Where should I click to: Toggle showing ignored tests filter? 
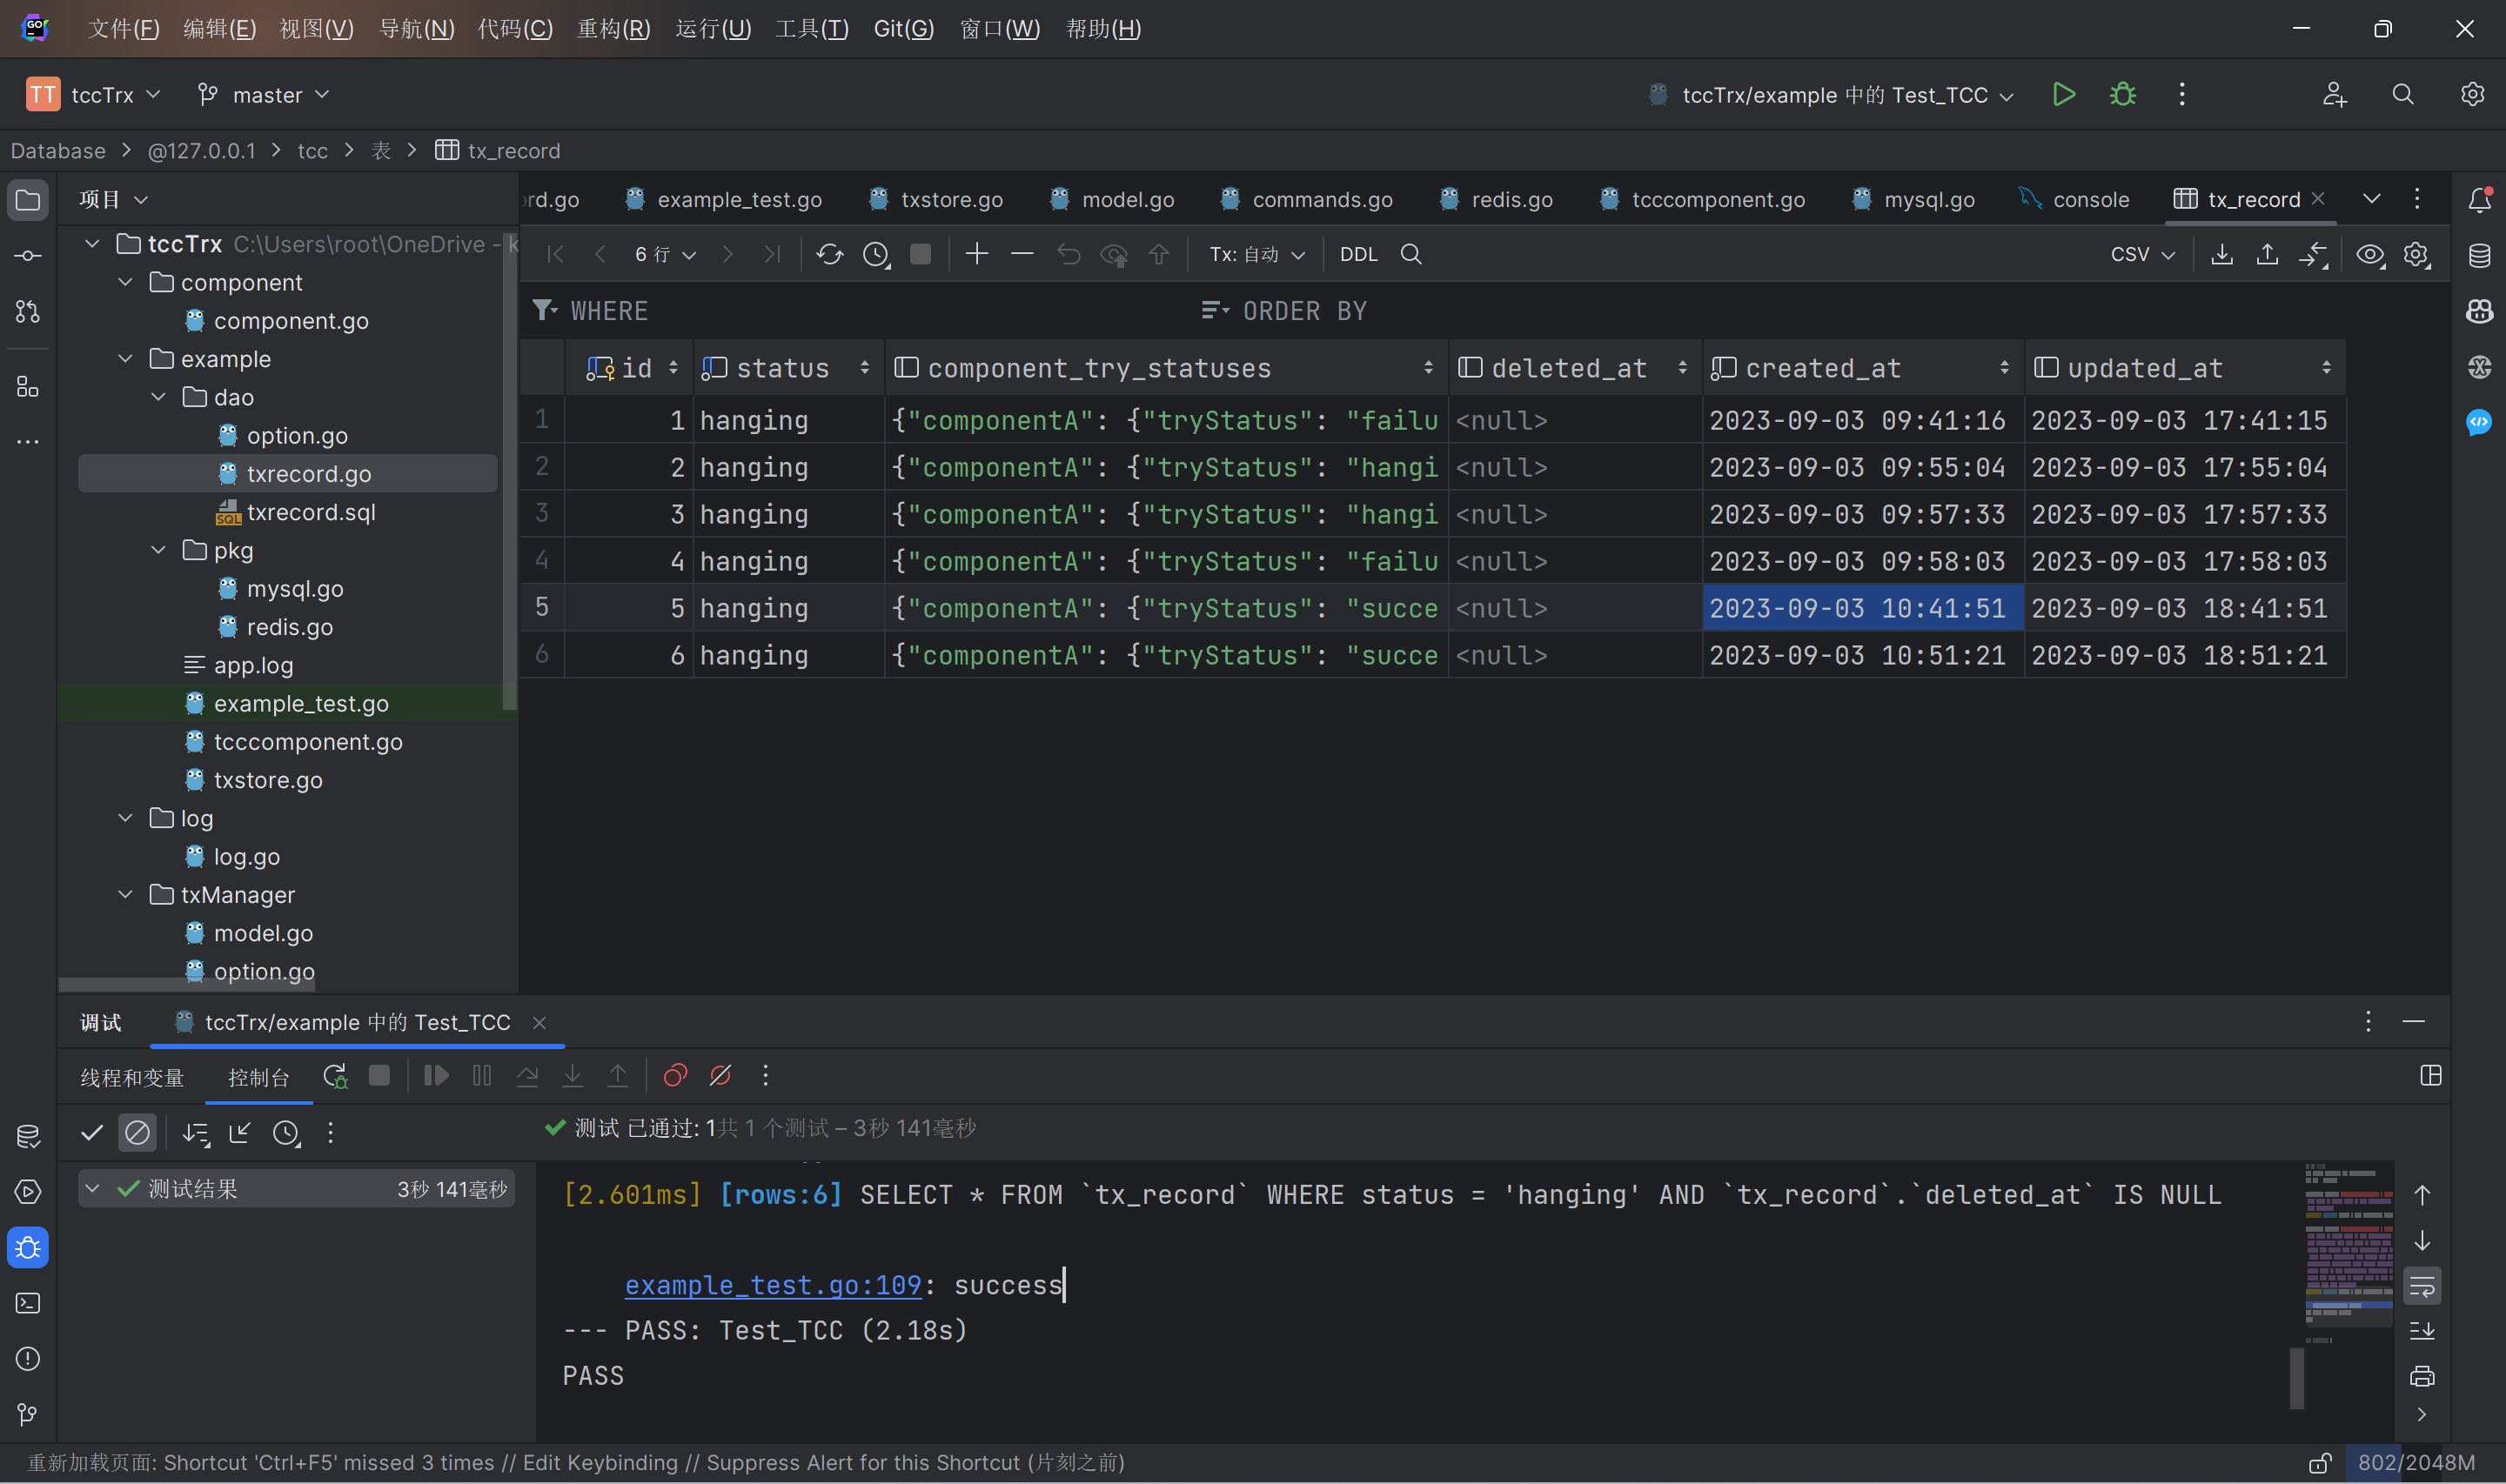pyautogui.click(x=138, y=1133)
